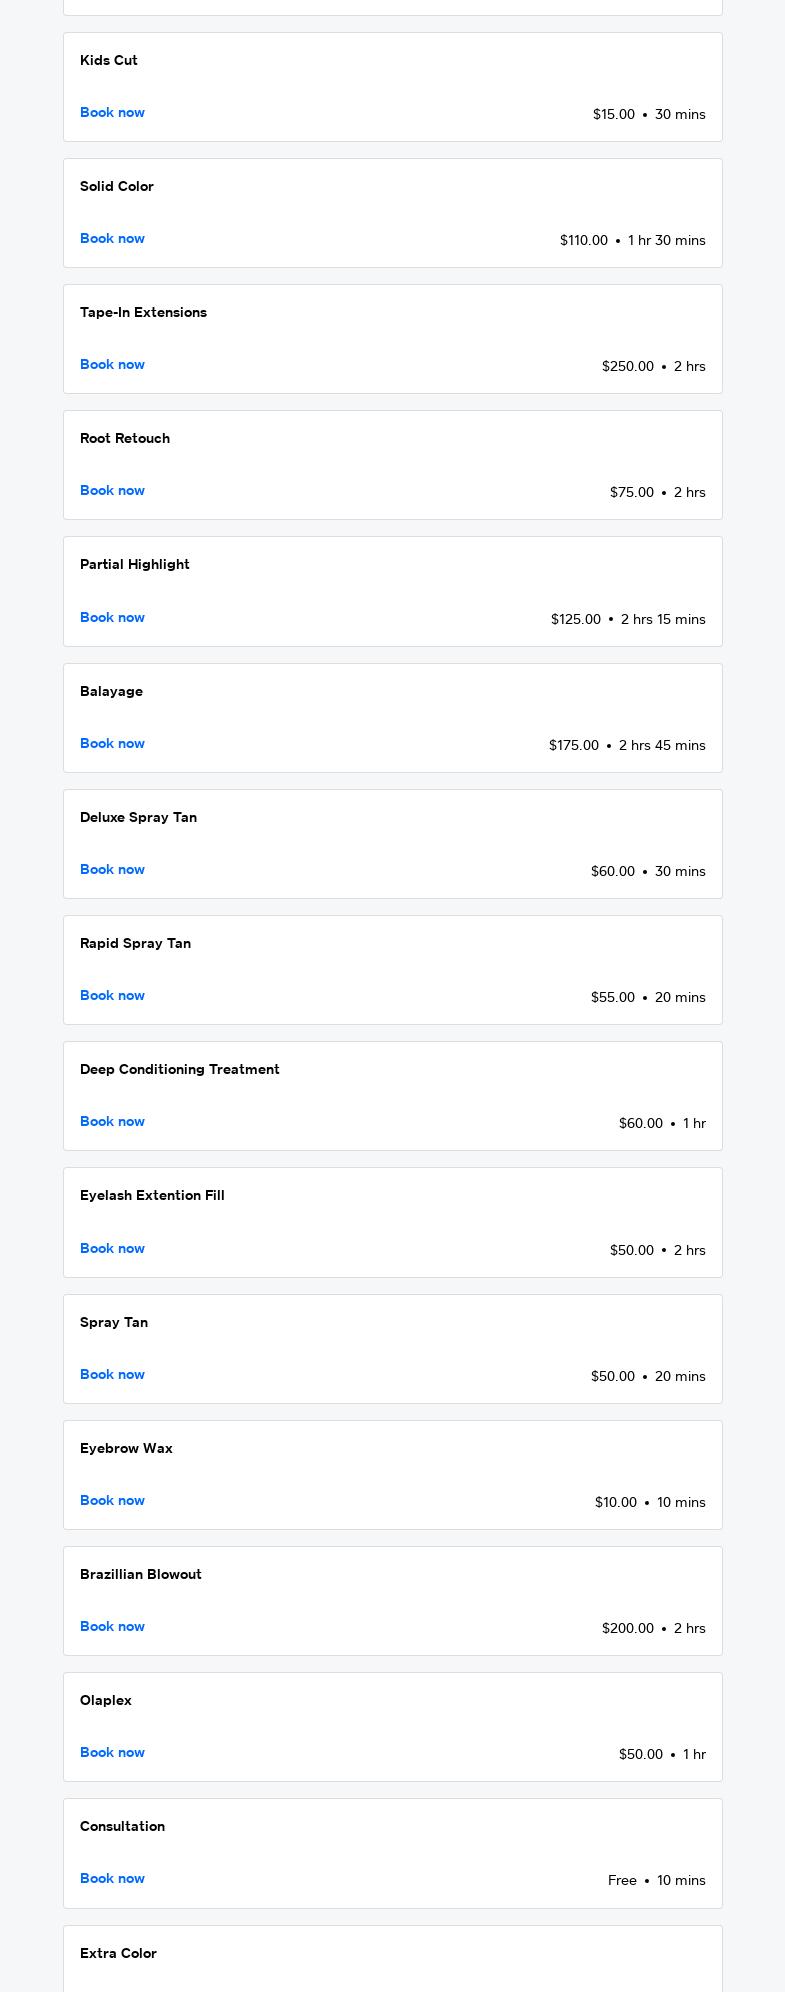Screen dimensions: 785x1992
Task: Book the $50 Spray Tan service
Action: click(x=112, y=1375)
